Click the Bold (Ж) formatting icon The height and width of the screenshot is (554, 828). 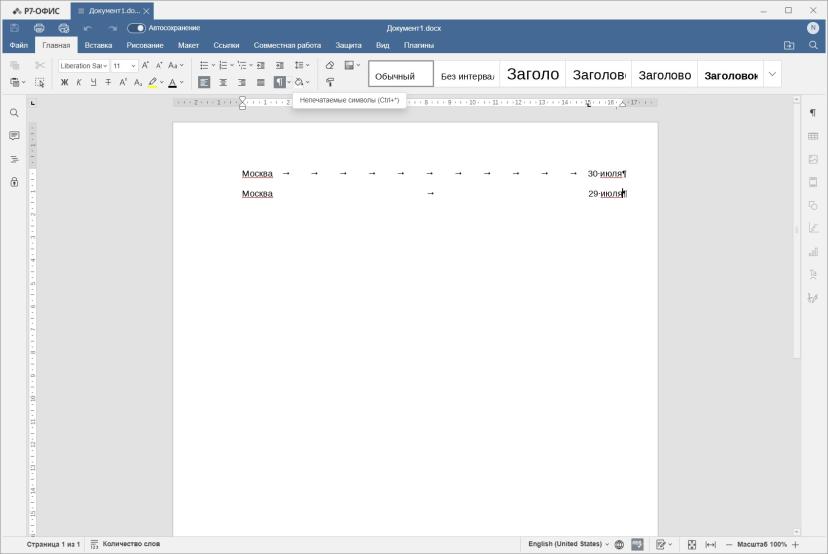point(64,82)
